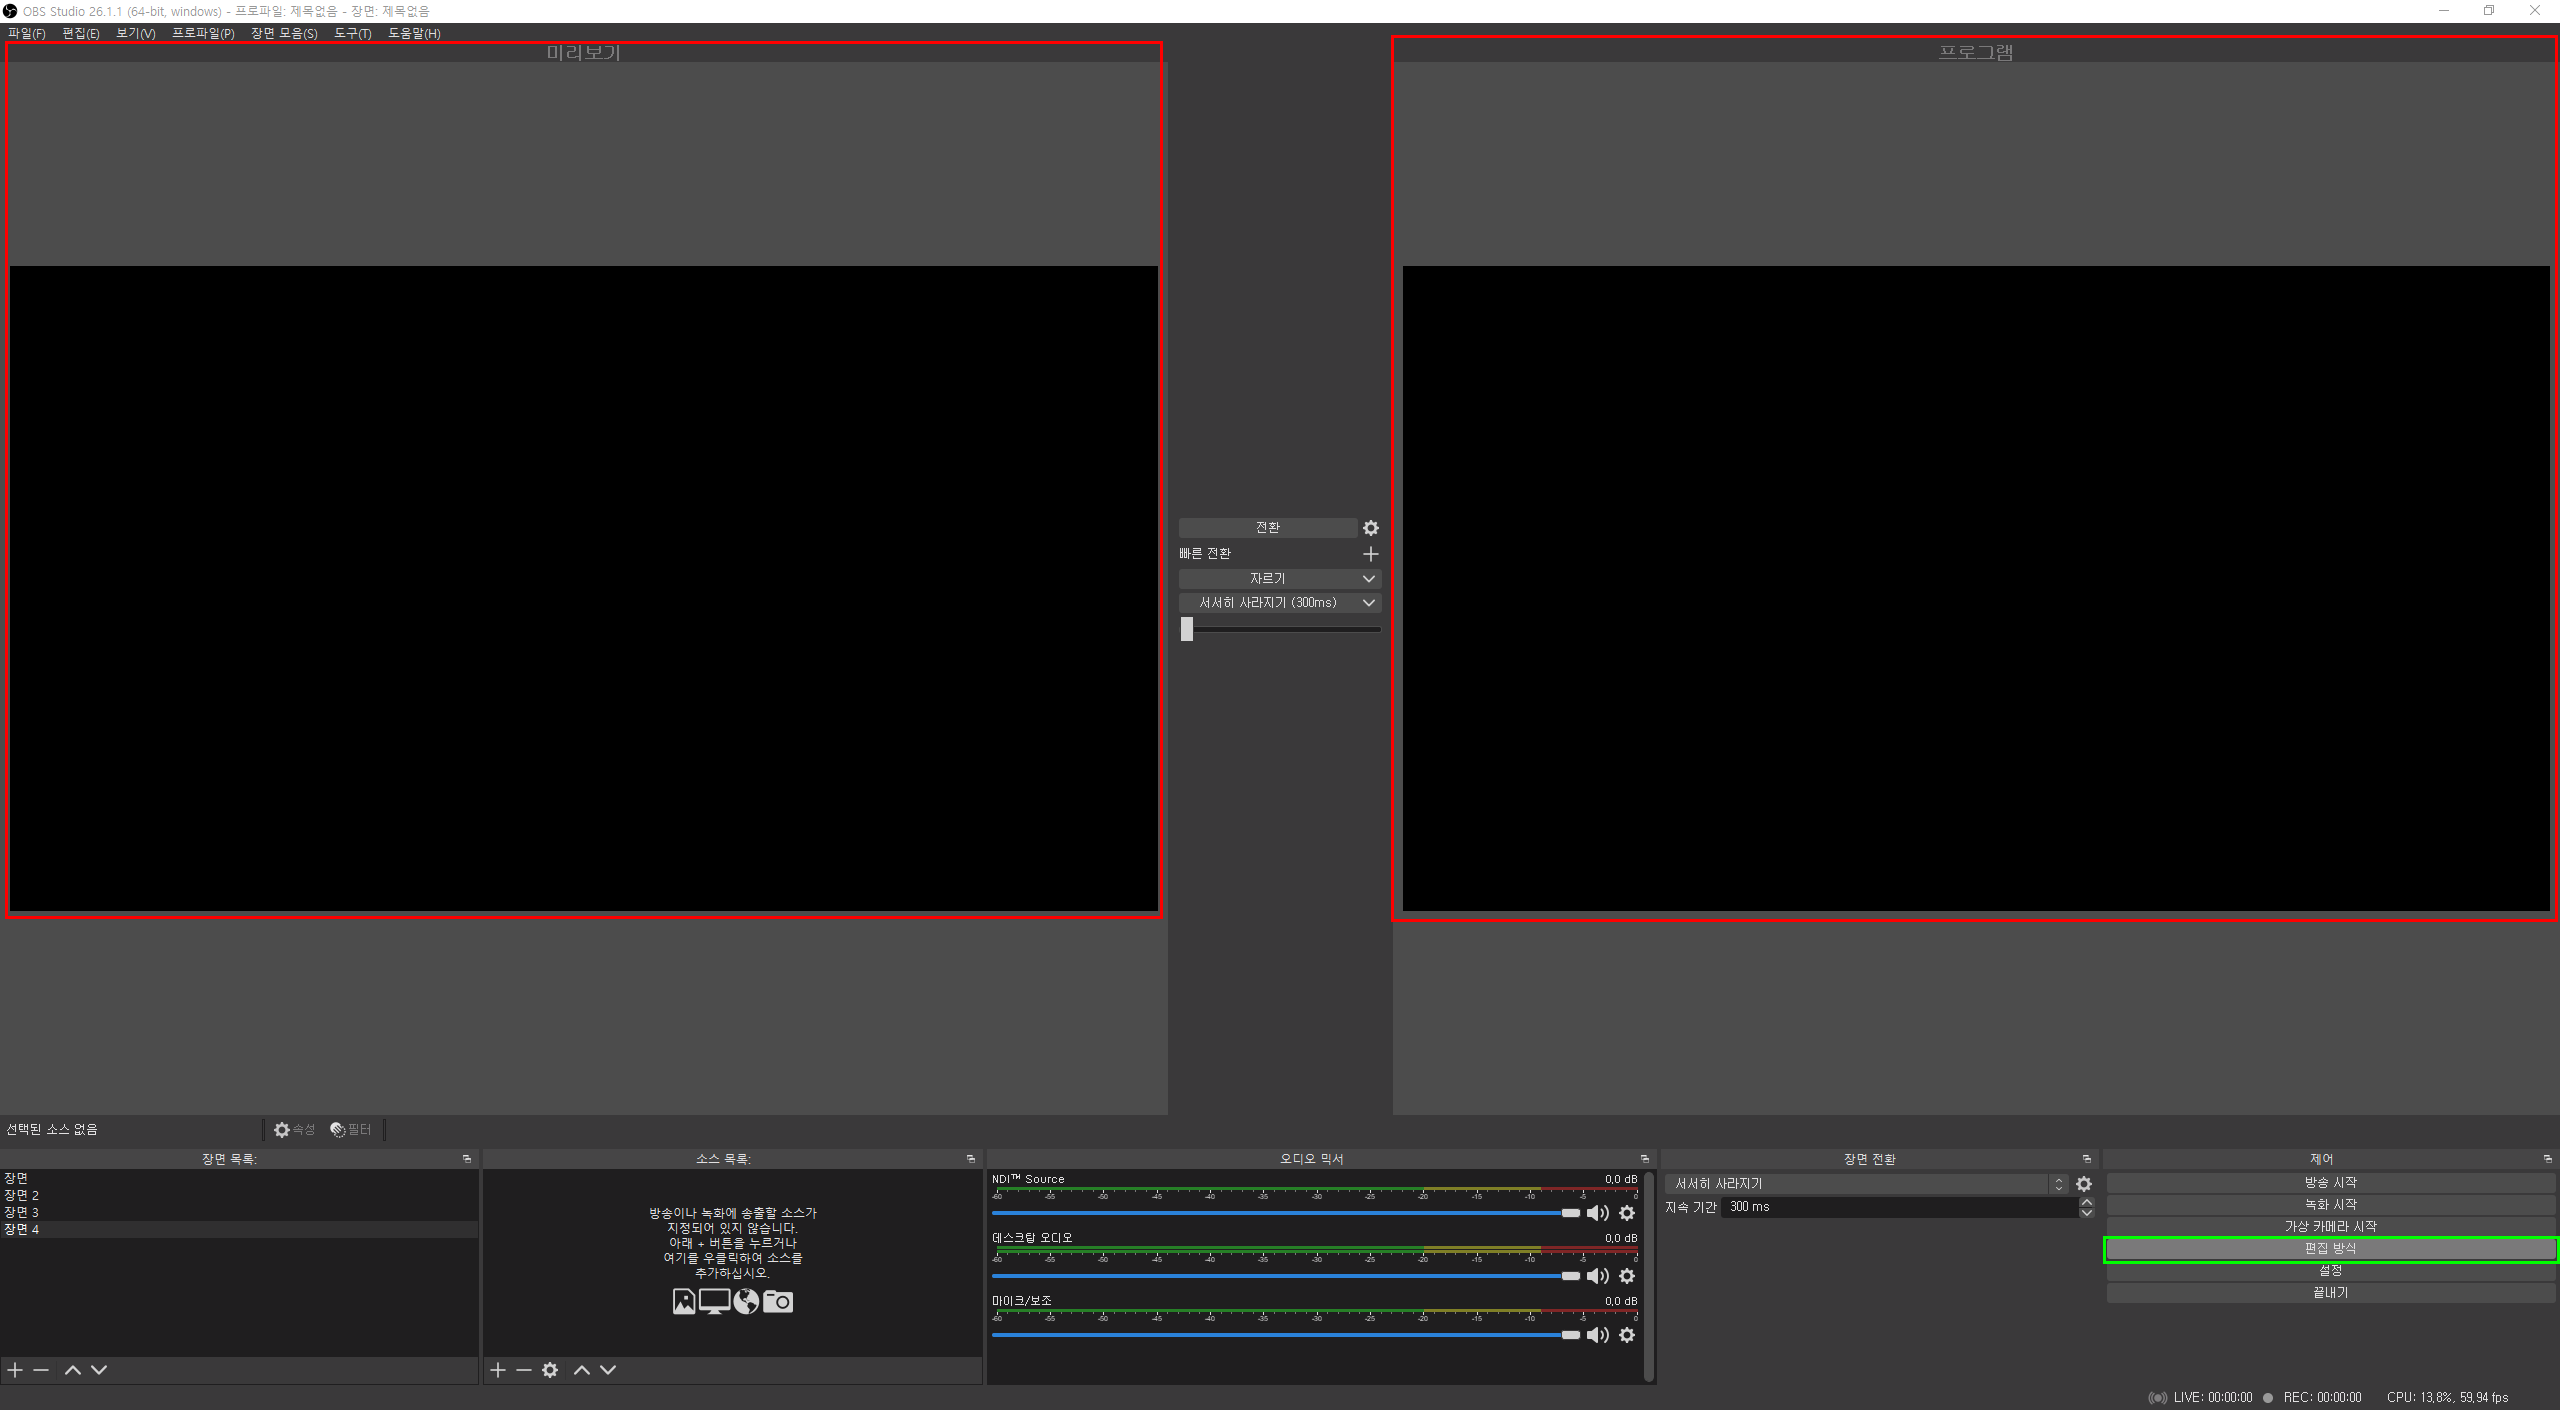Add a new scene with plus icon
Screen dimensions: 2560x1410
pyautogui.click(x=15, y=1370)
